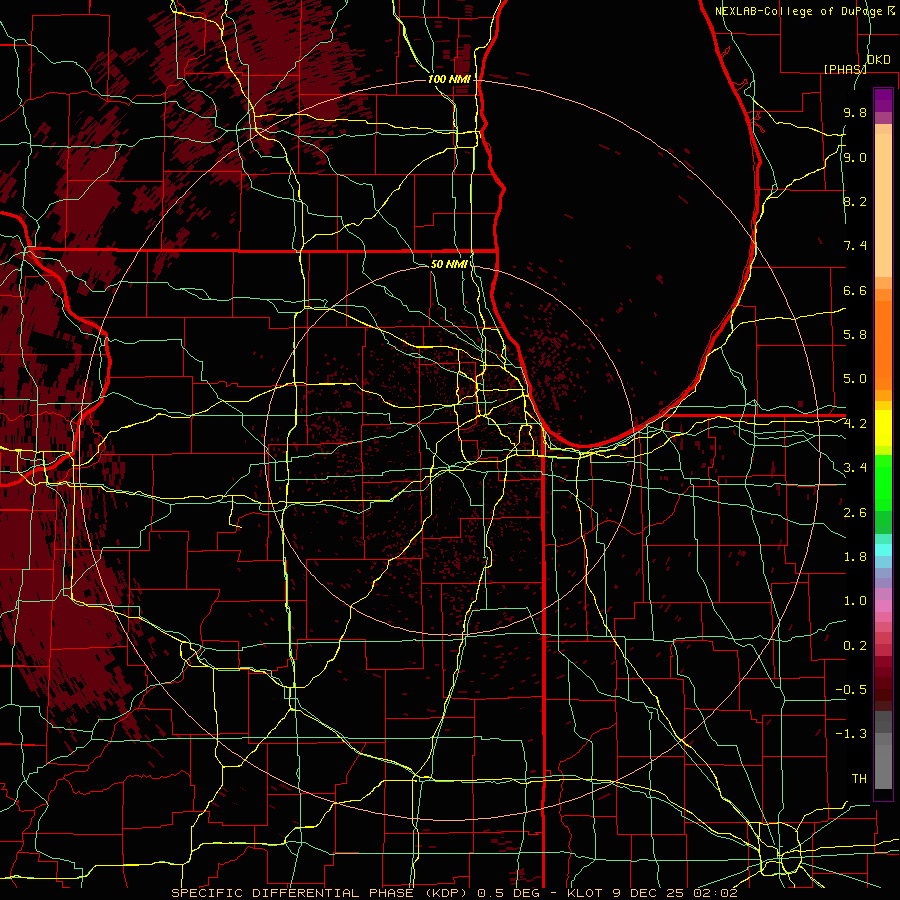The height and width of the screenshot is (900, 900).
Task: Pick the pink segment of the color scale
Action: tap(883, 606)
